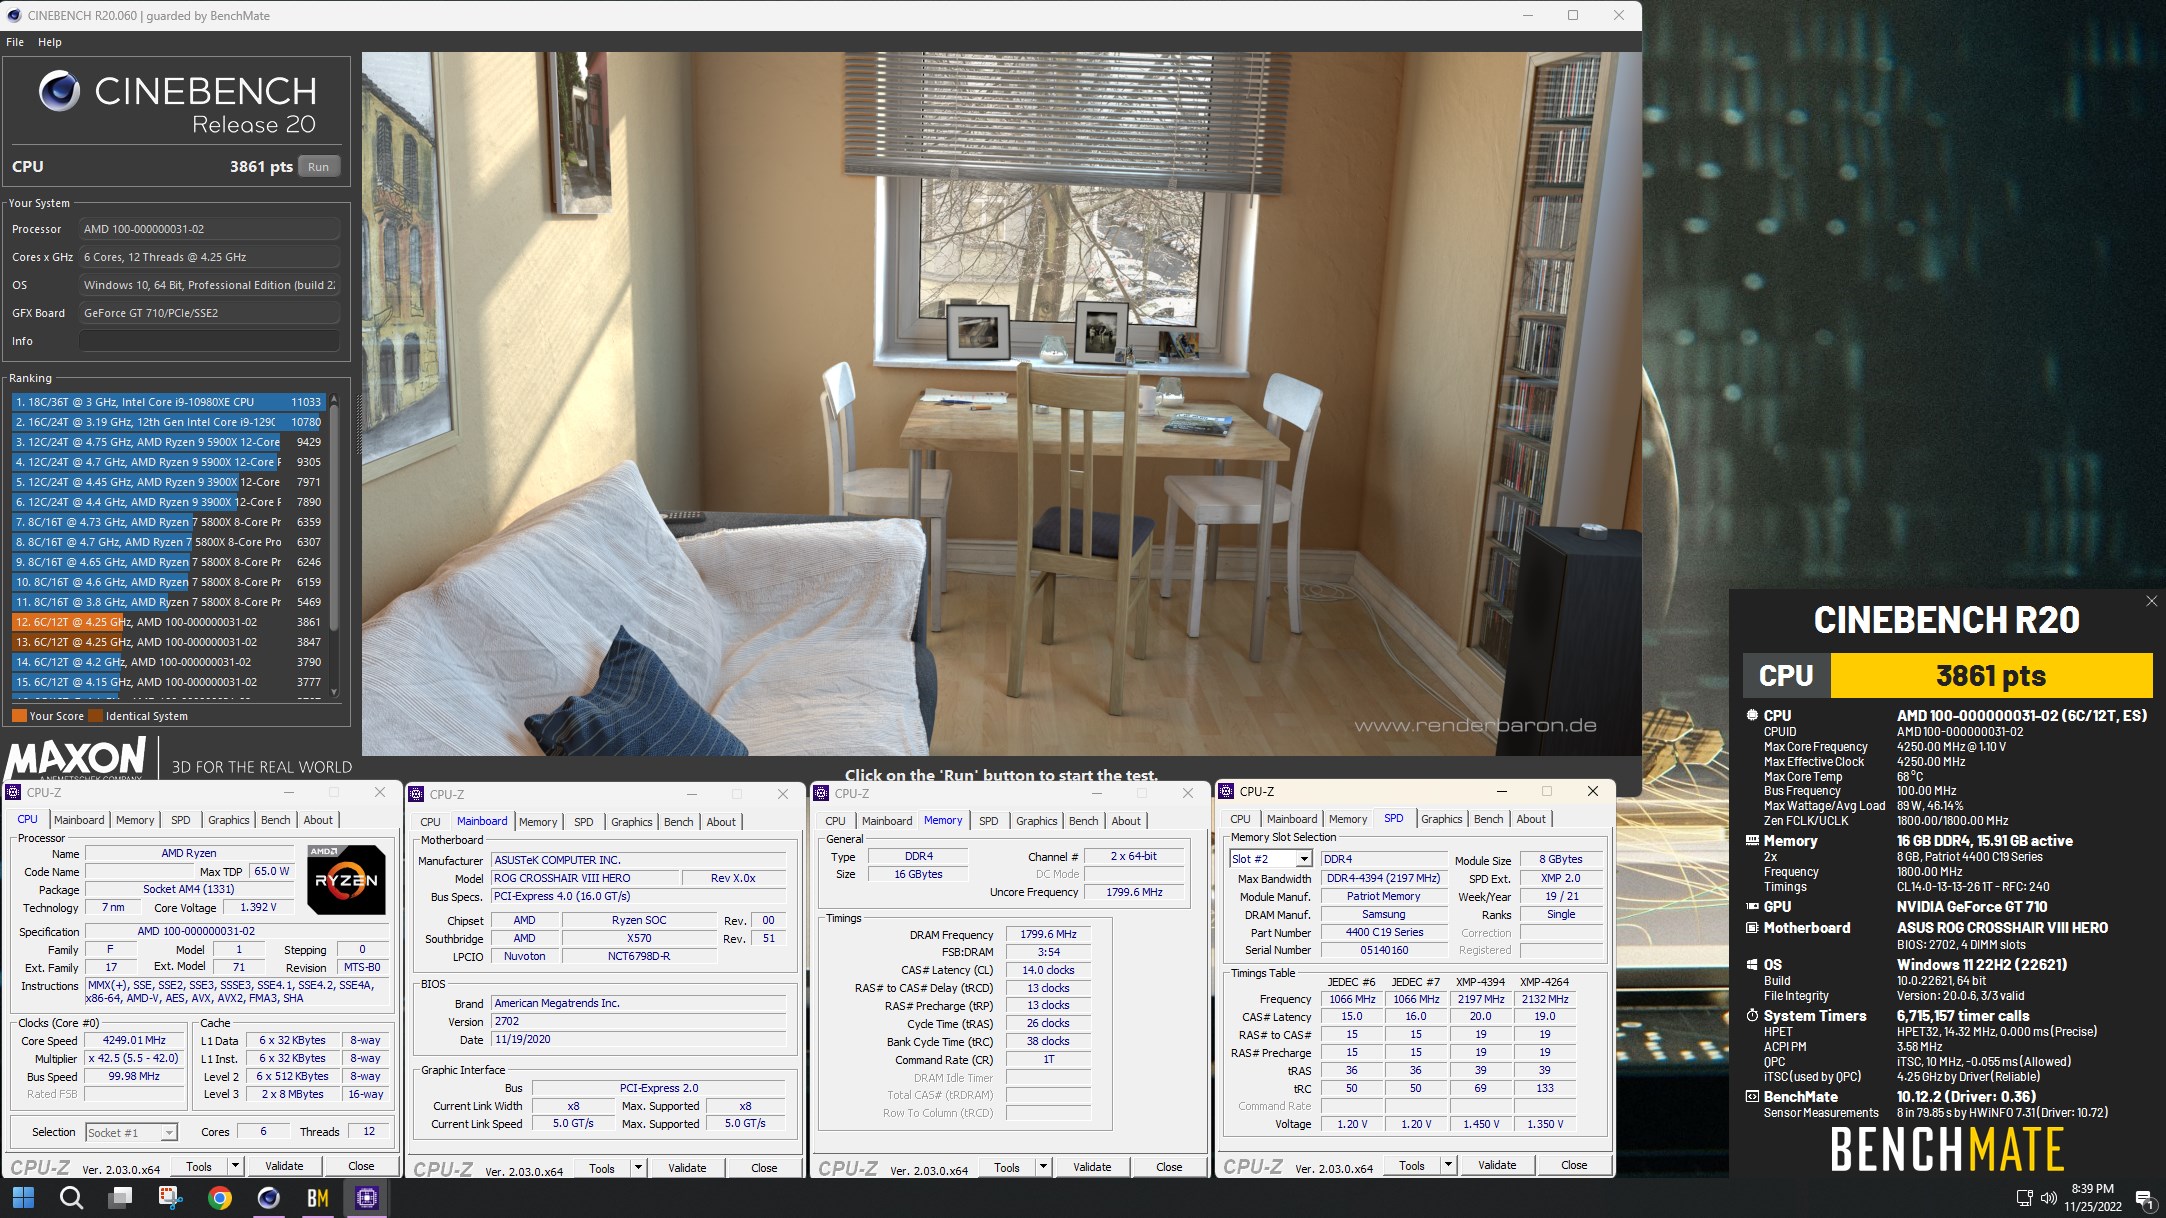Click the OS Windows icon in BenchMate panel
Viewport: 2166px width, 1218px height.
(x=1752, y=965)
